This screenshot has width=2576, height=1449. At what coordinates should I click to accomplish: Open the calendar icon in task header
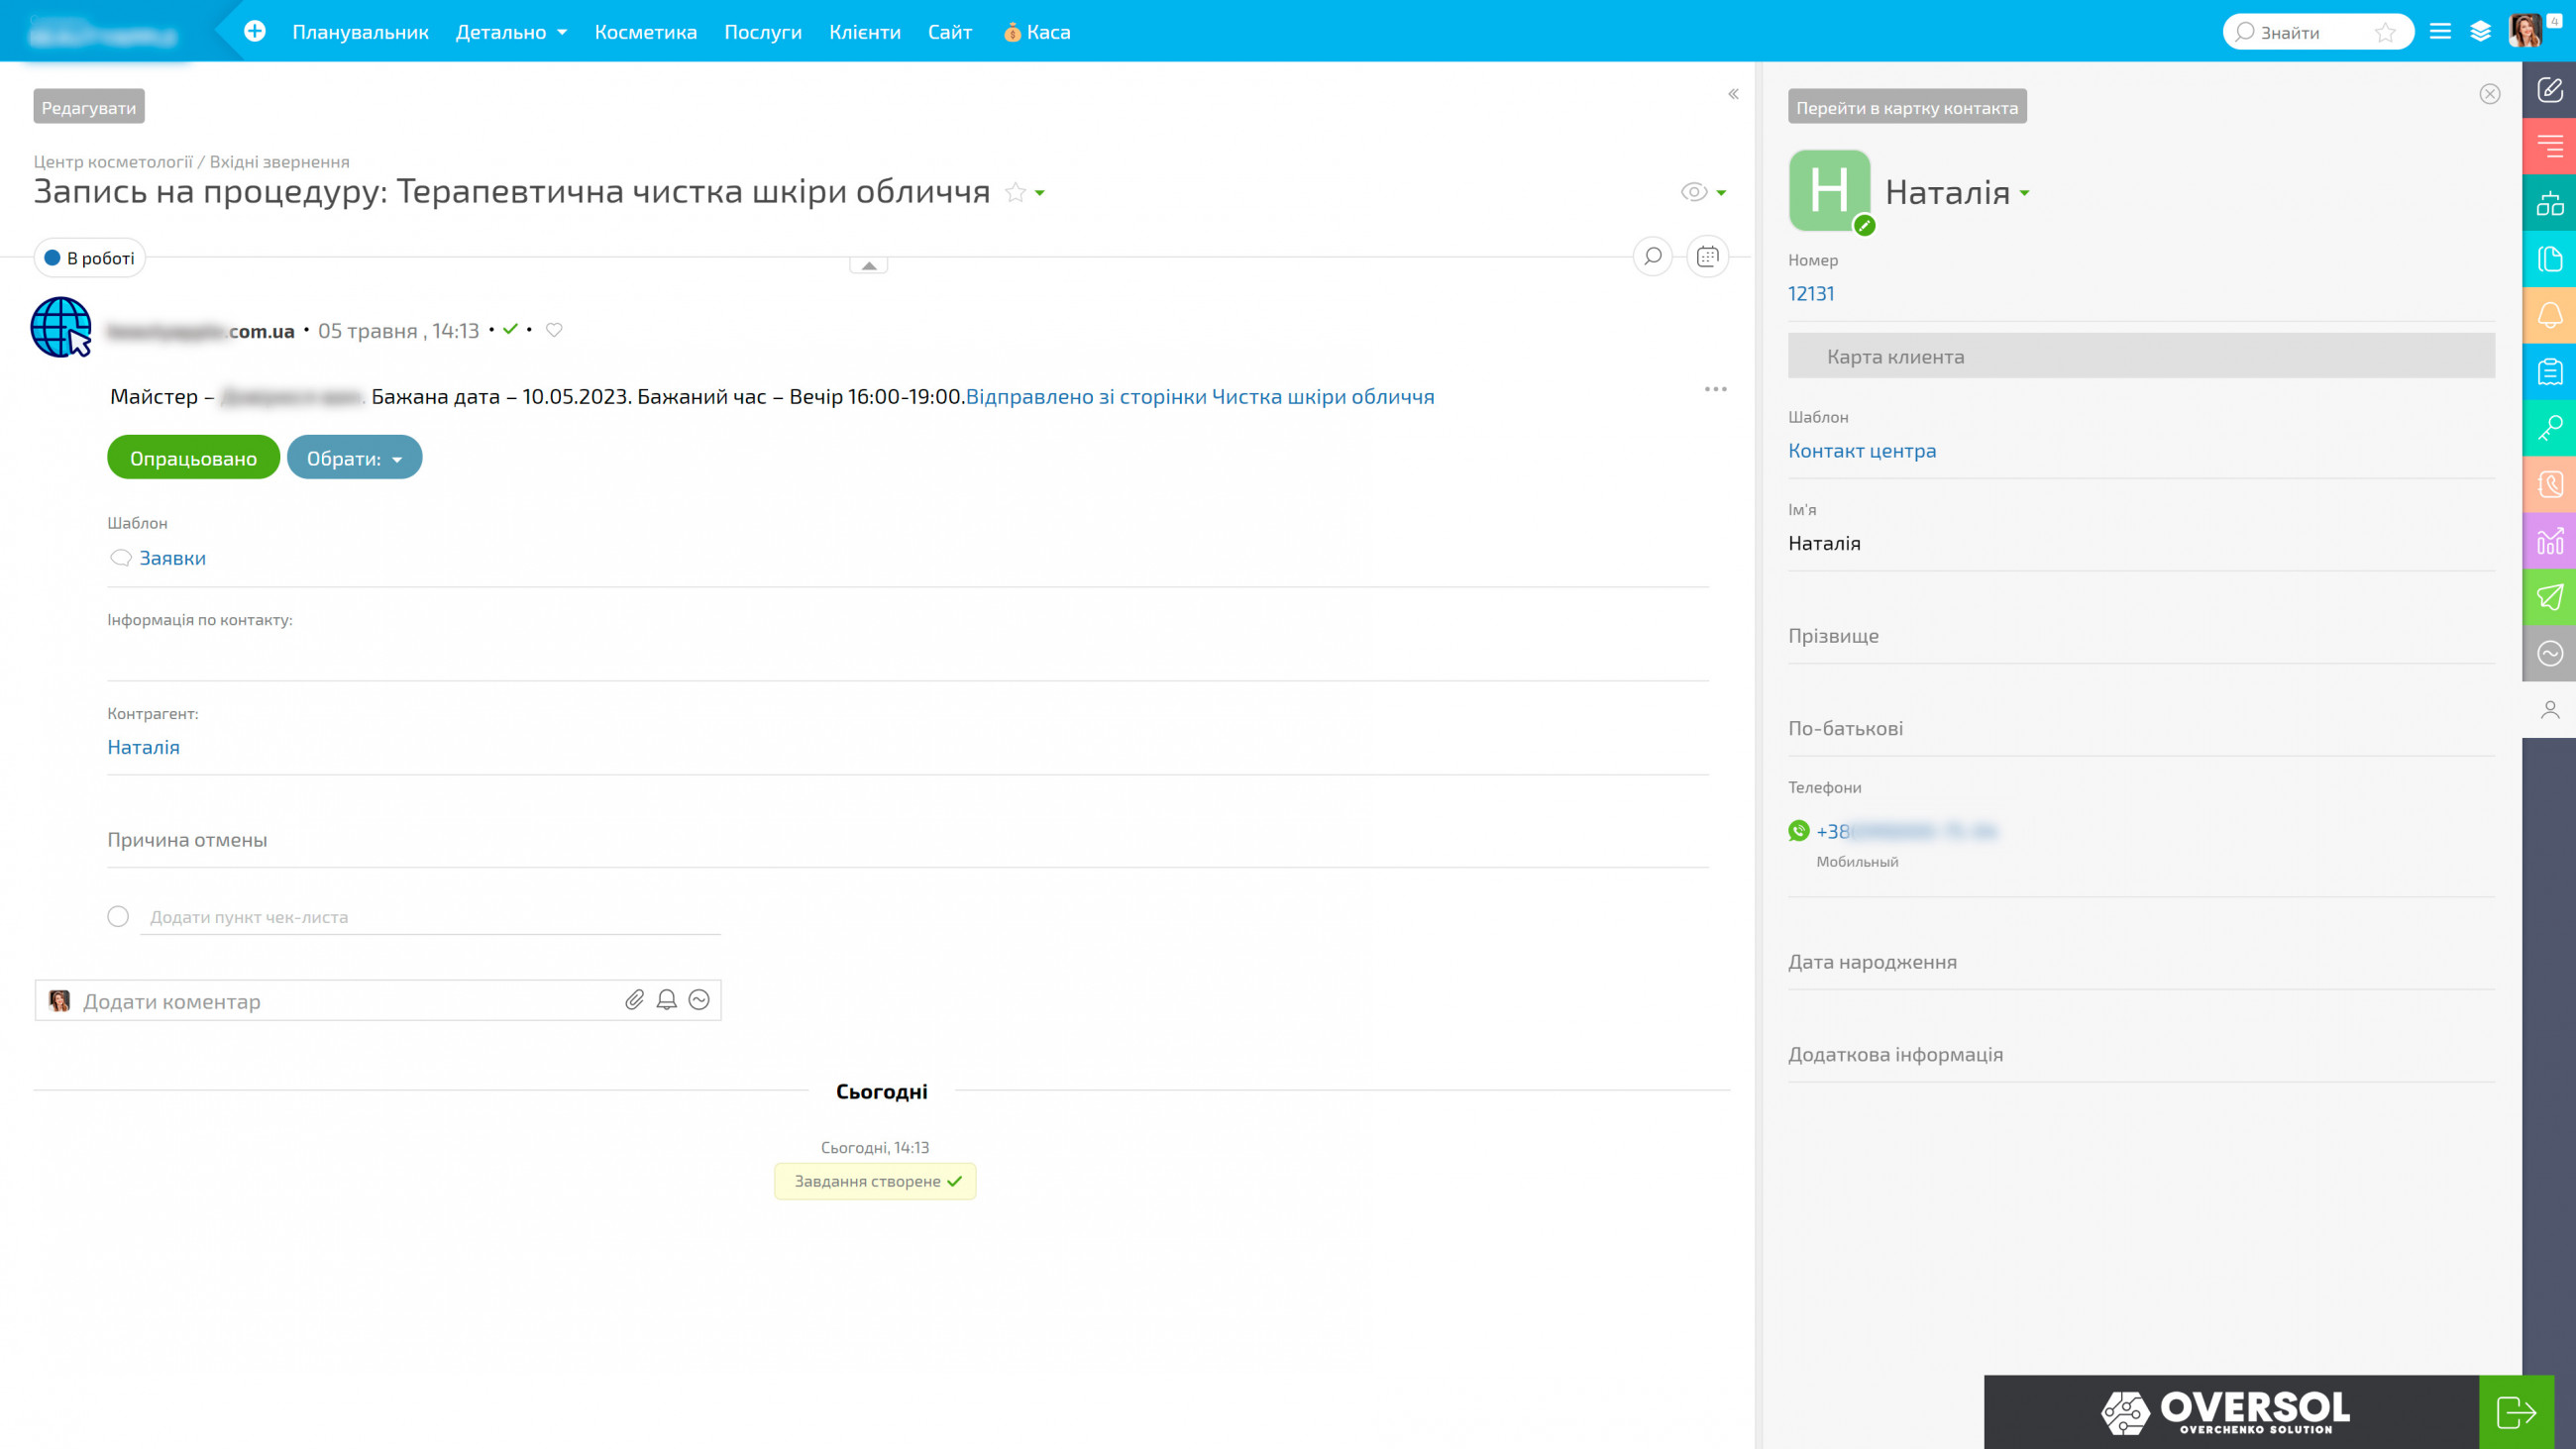(x=1708, y=257)
